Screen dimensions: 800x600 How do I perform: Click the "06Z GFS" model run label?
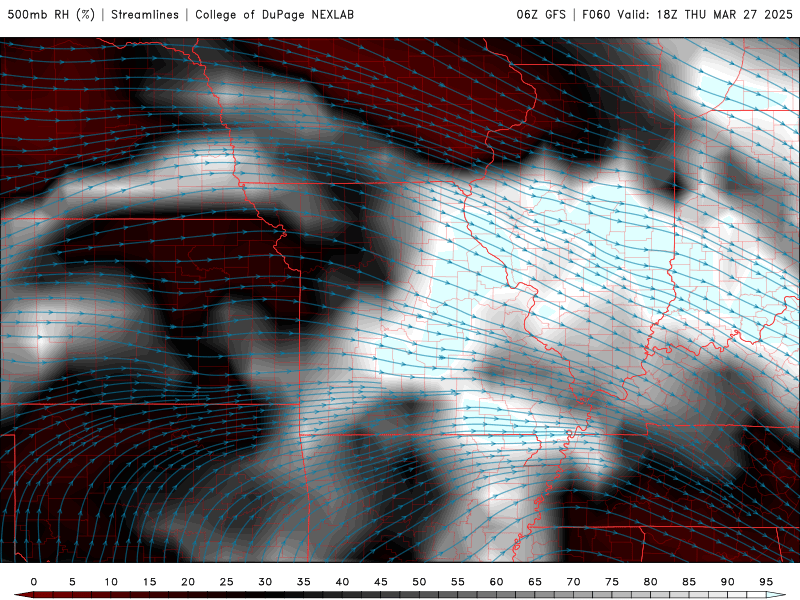click(x=541, y=15)
